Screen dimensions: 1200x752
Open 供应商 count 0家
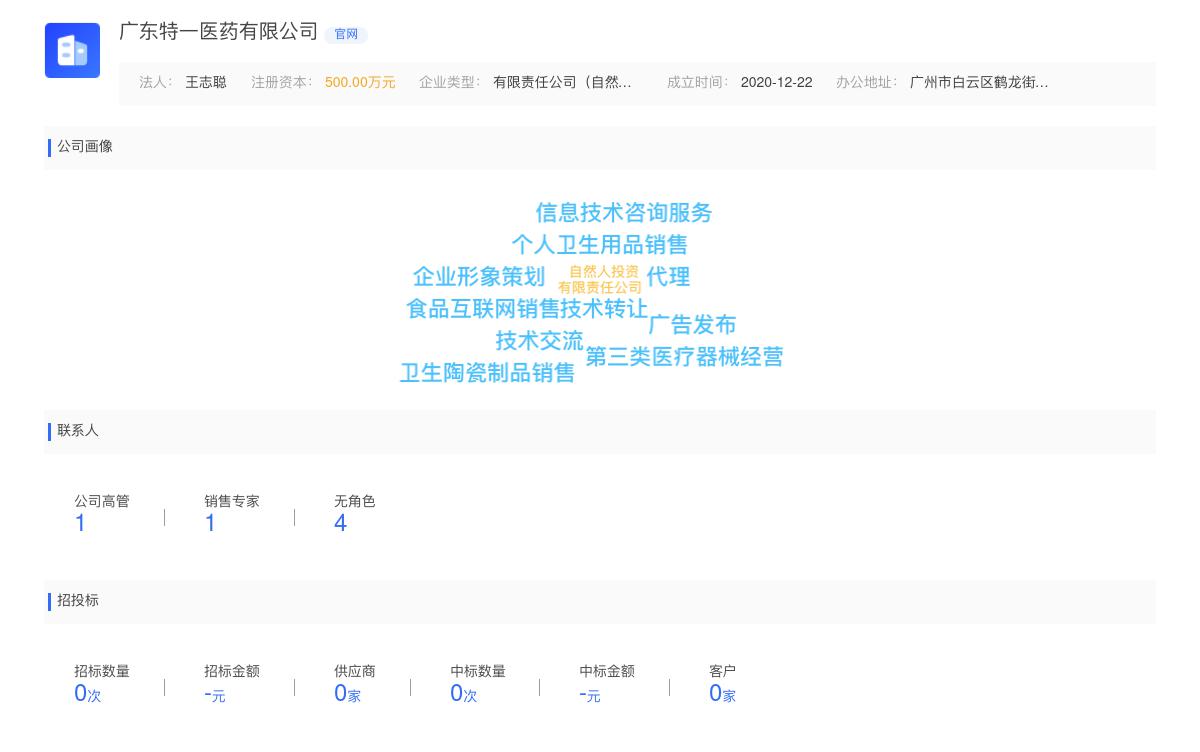(x=347, y=694)
